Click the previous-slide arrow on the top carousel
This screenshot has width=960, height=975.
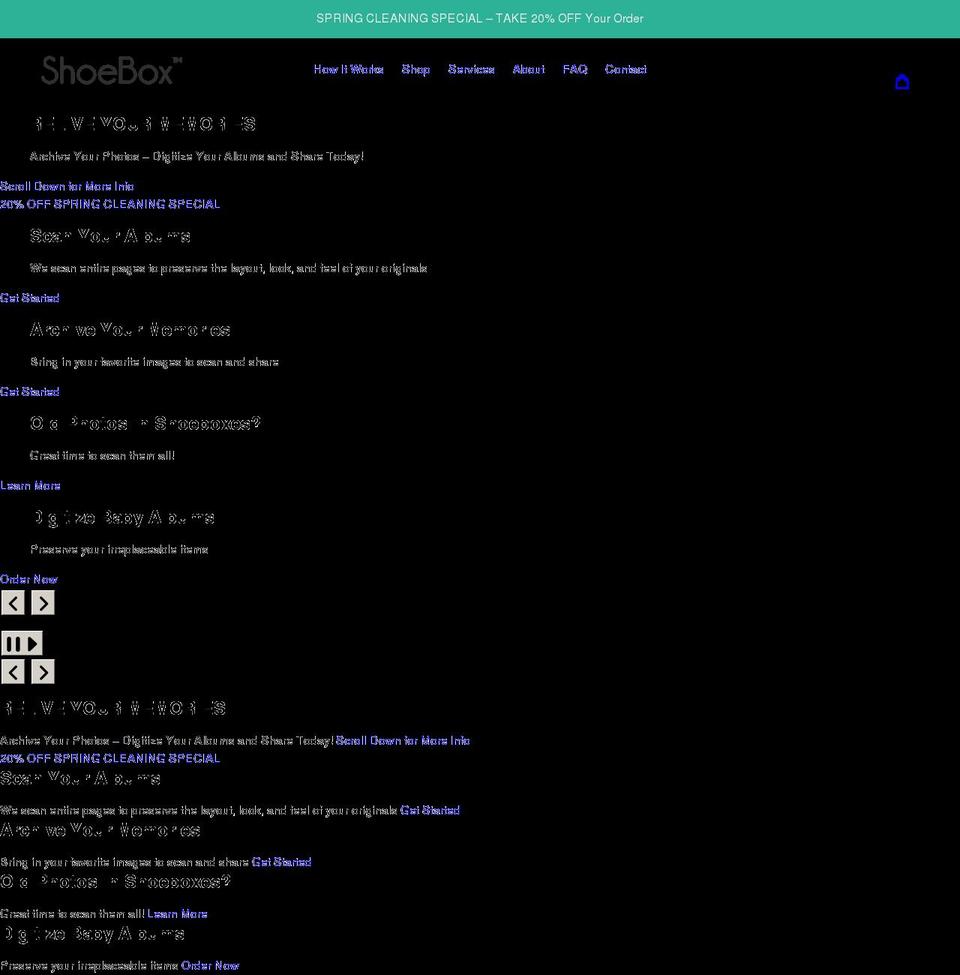(13, 602)
